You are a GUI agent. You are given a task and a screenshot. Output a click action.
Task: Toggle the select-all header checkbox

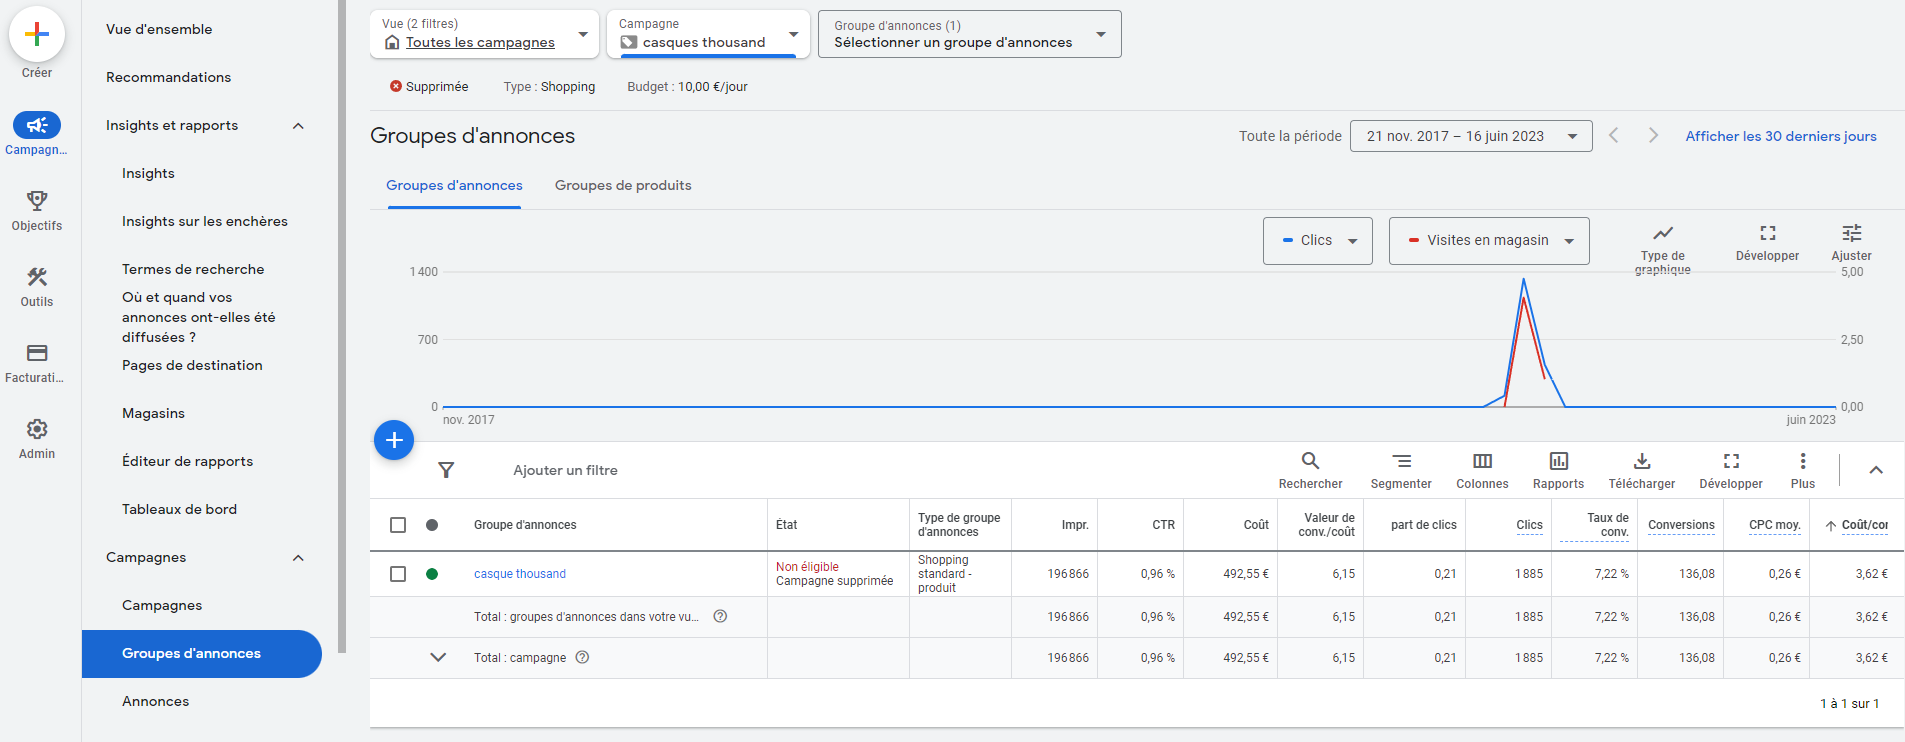click(x=398, y=525)
